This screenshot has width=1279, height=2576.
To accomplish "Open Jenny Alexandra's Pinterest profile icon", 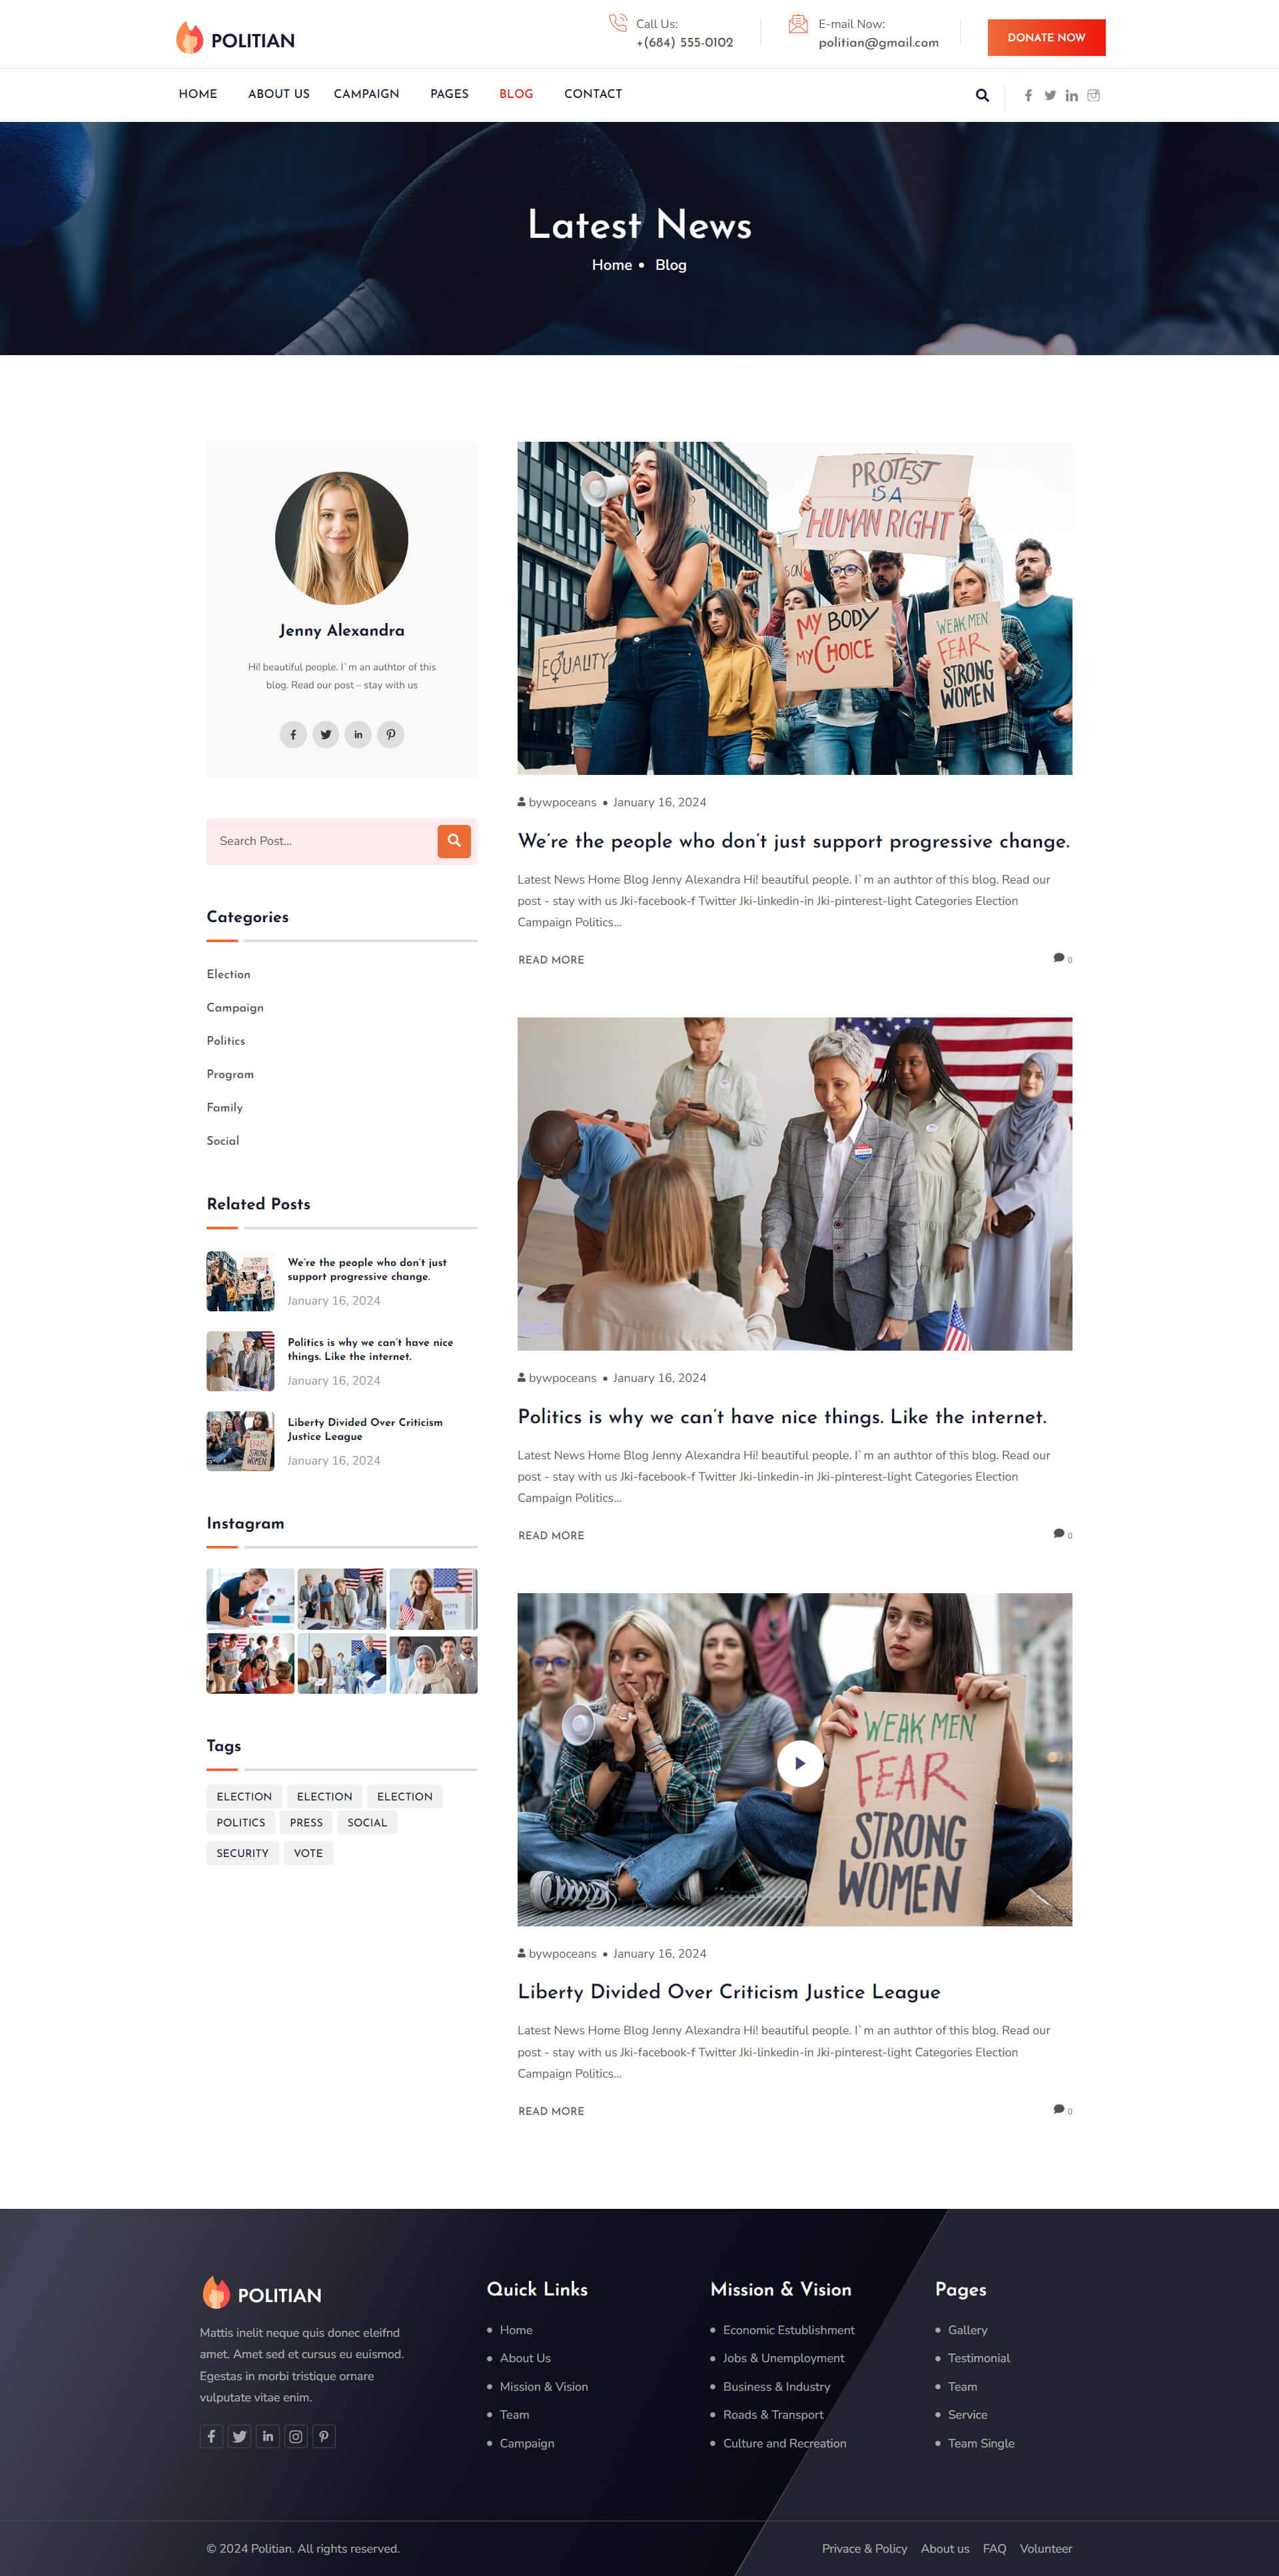I will (x=391, y=734).
